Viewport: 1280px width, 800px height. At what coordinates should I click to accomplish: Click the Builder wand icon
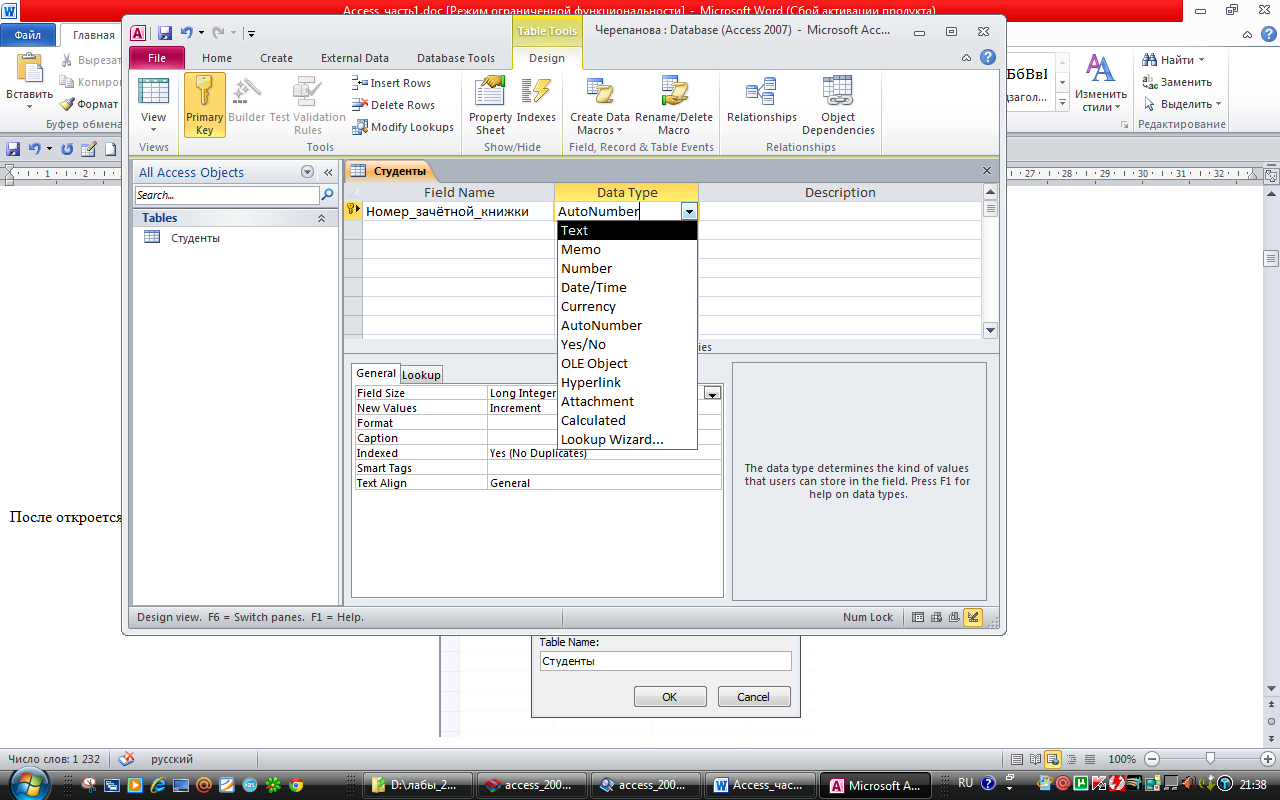coord(246,91)
